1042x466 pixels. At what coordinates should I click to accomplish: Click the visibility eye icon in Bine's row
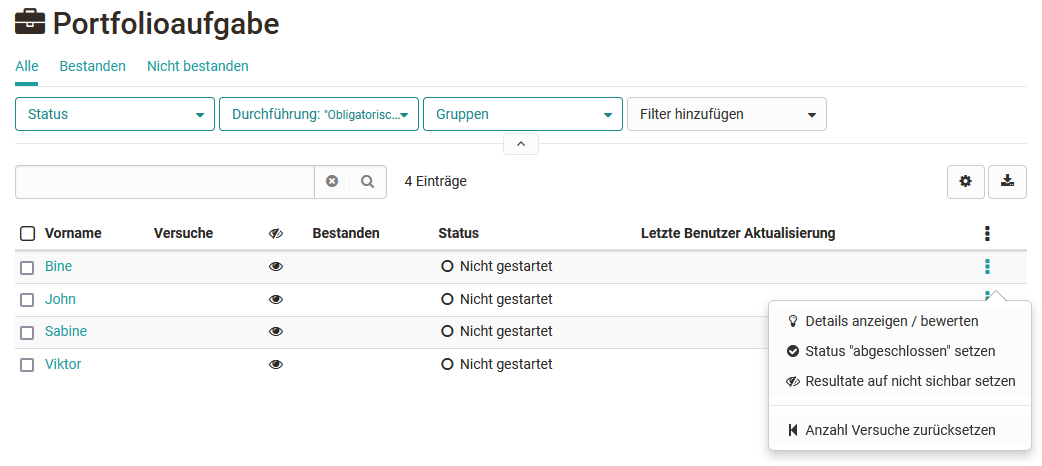click(276, 267)
